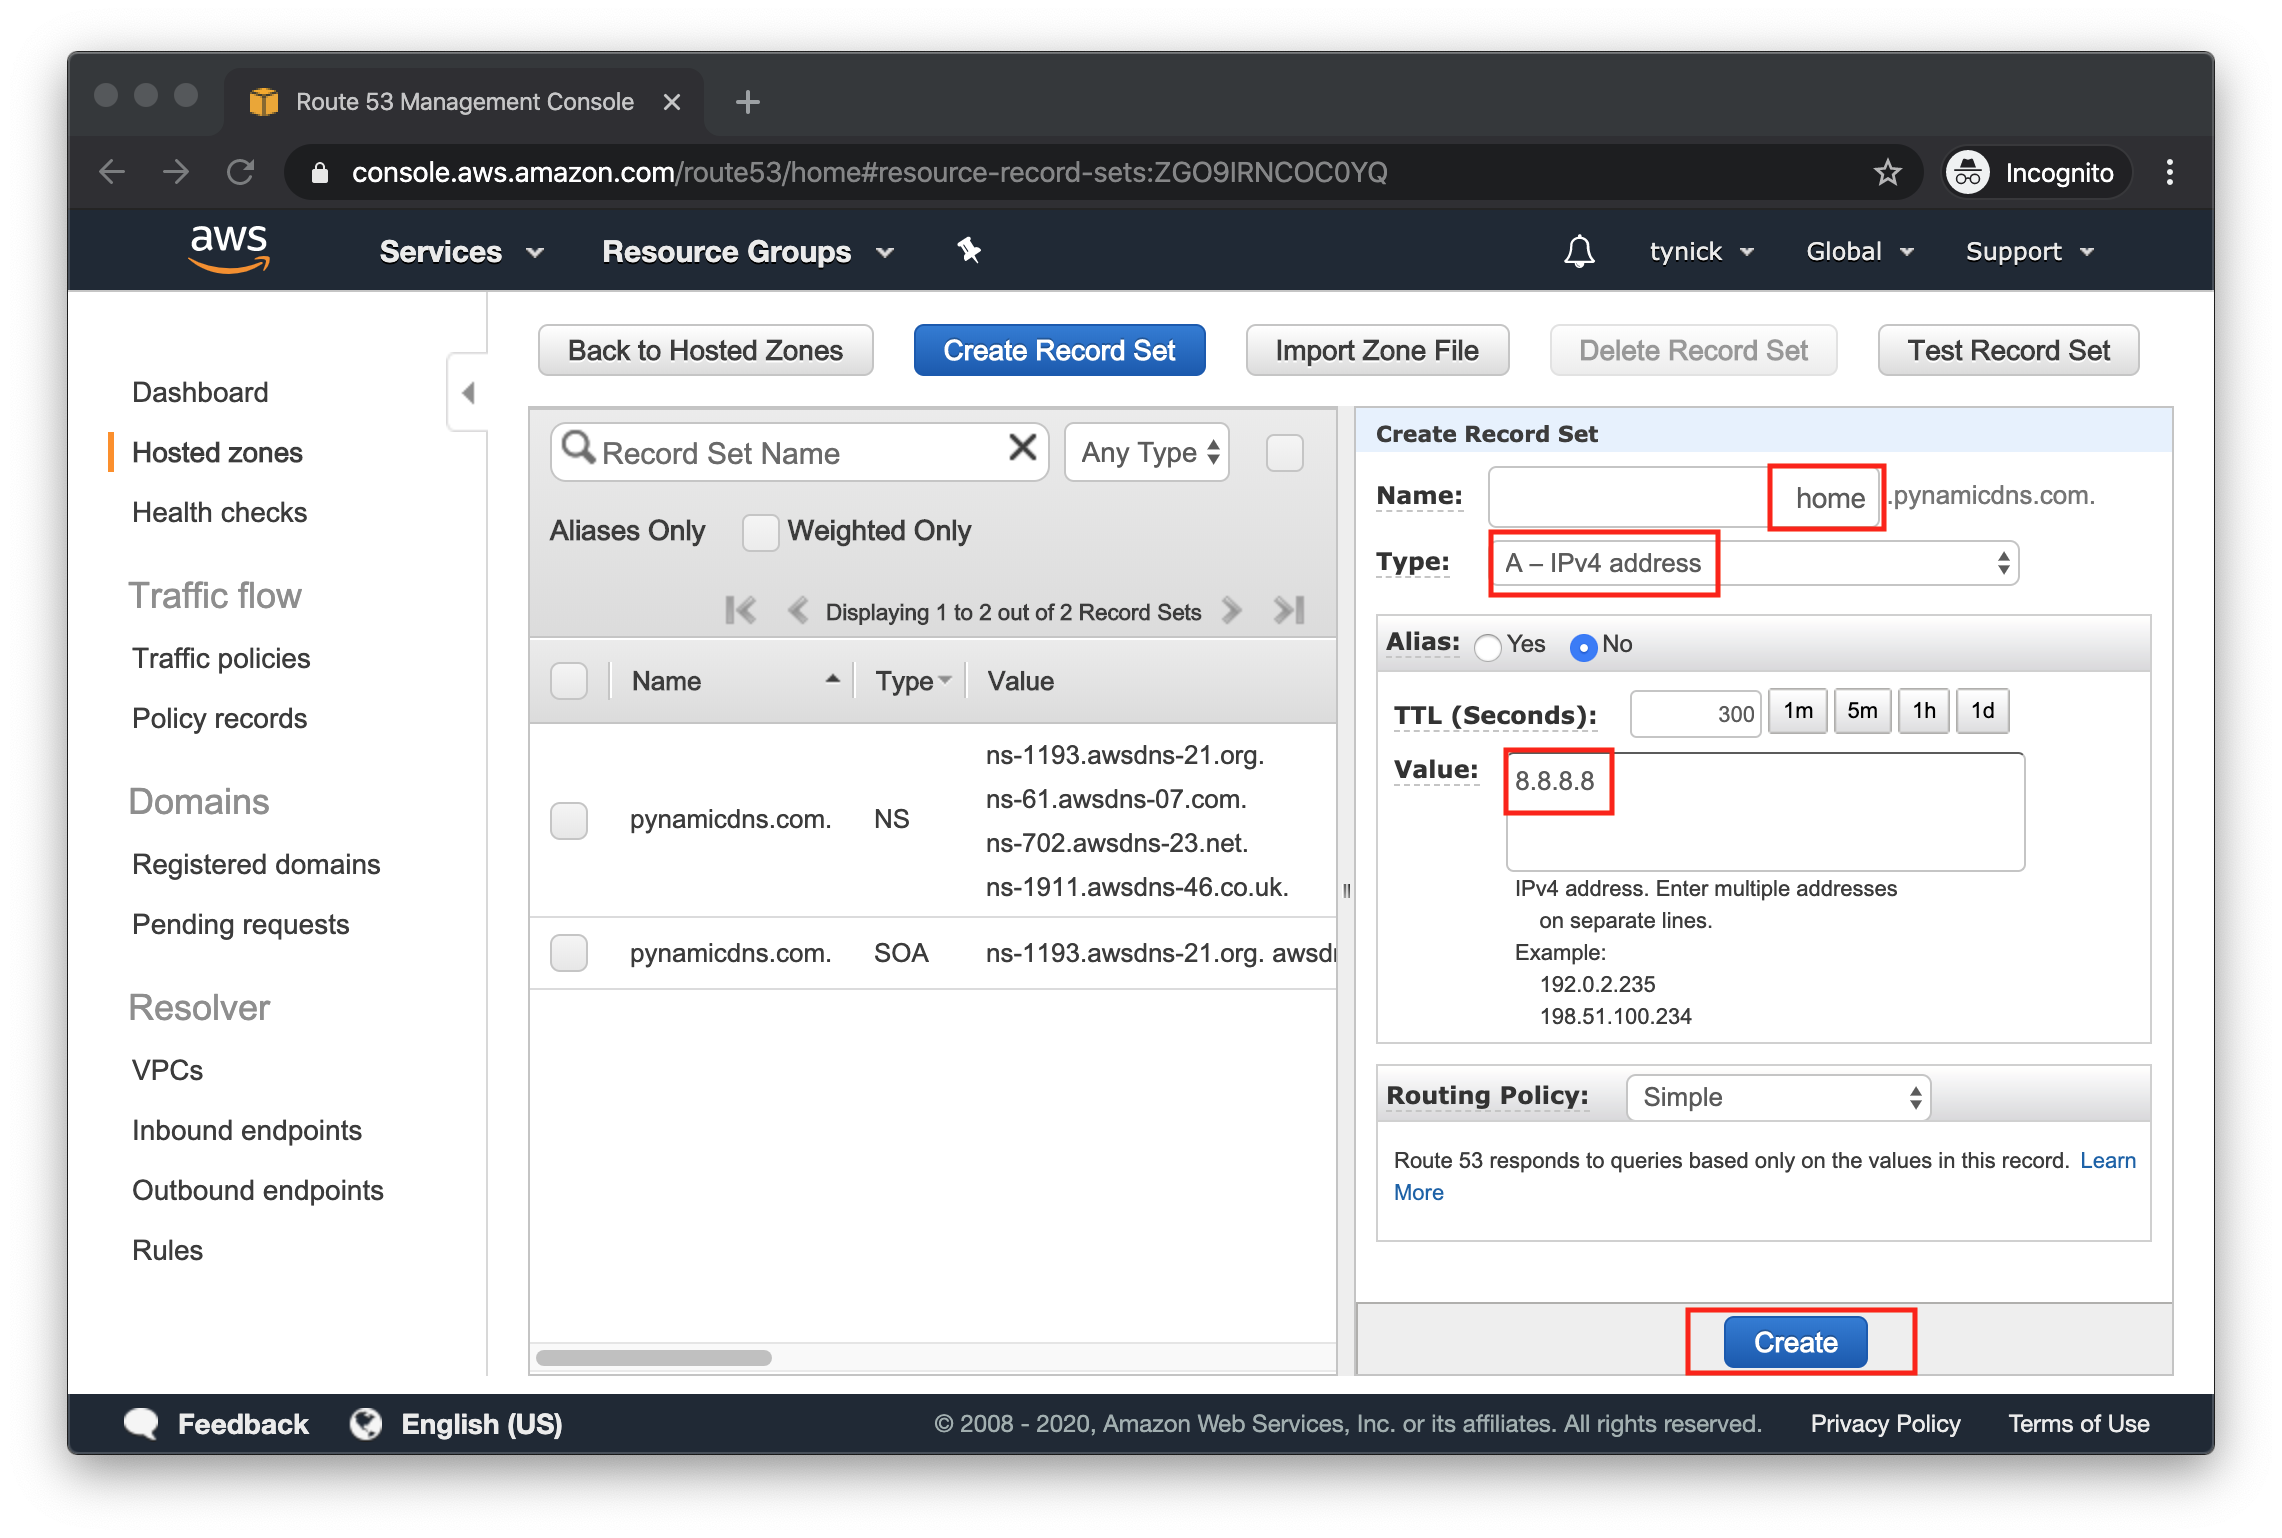Open Traffic policies in sidebar
The height and width of the screenshot is (1538, 2282).
pyautogui.click(x=221, y=658)
